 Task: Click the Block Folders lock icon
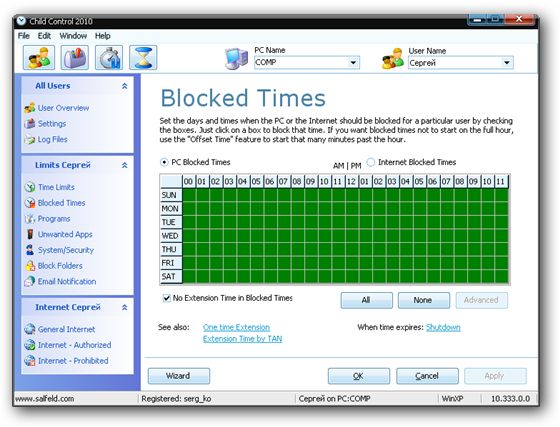[30, 266]
